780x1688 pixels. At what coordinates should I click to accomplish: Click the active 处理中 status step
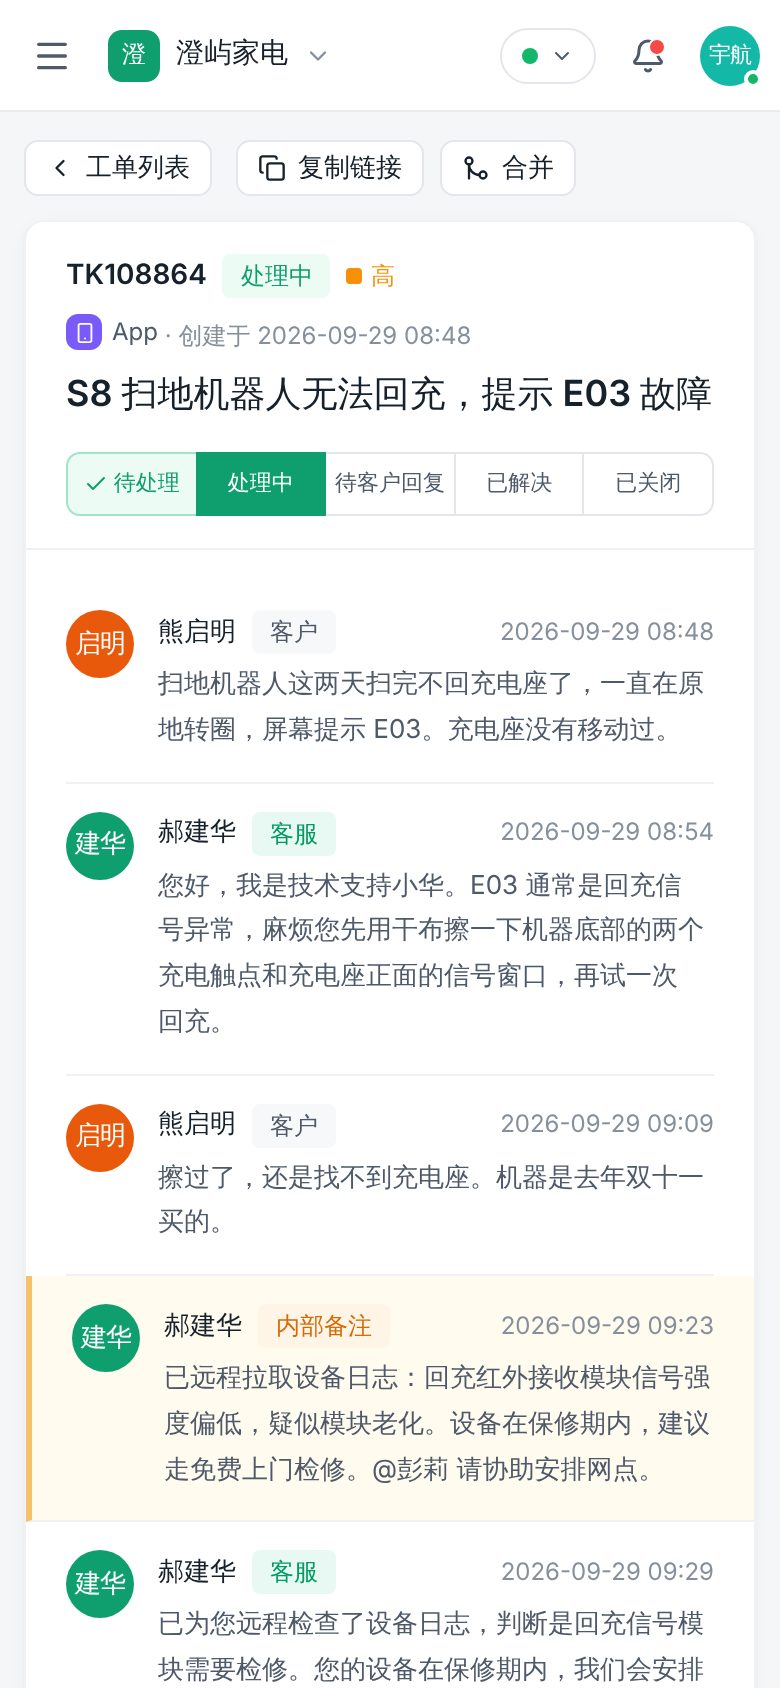coord(261,483)
